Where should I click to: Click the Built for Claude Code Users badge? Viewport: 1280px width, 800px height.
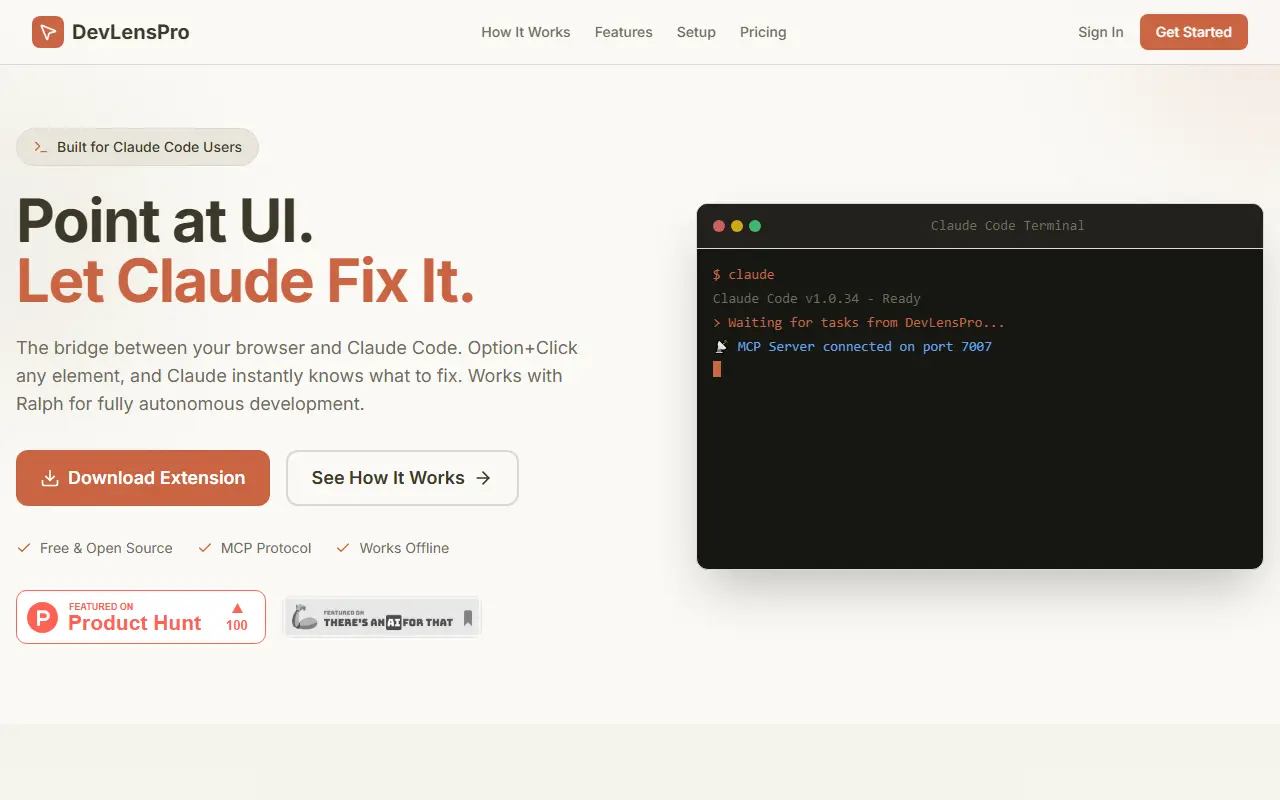(x=137, y=147)
